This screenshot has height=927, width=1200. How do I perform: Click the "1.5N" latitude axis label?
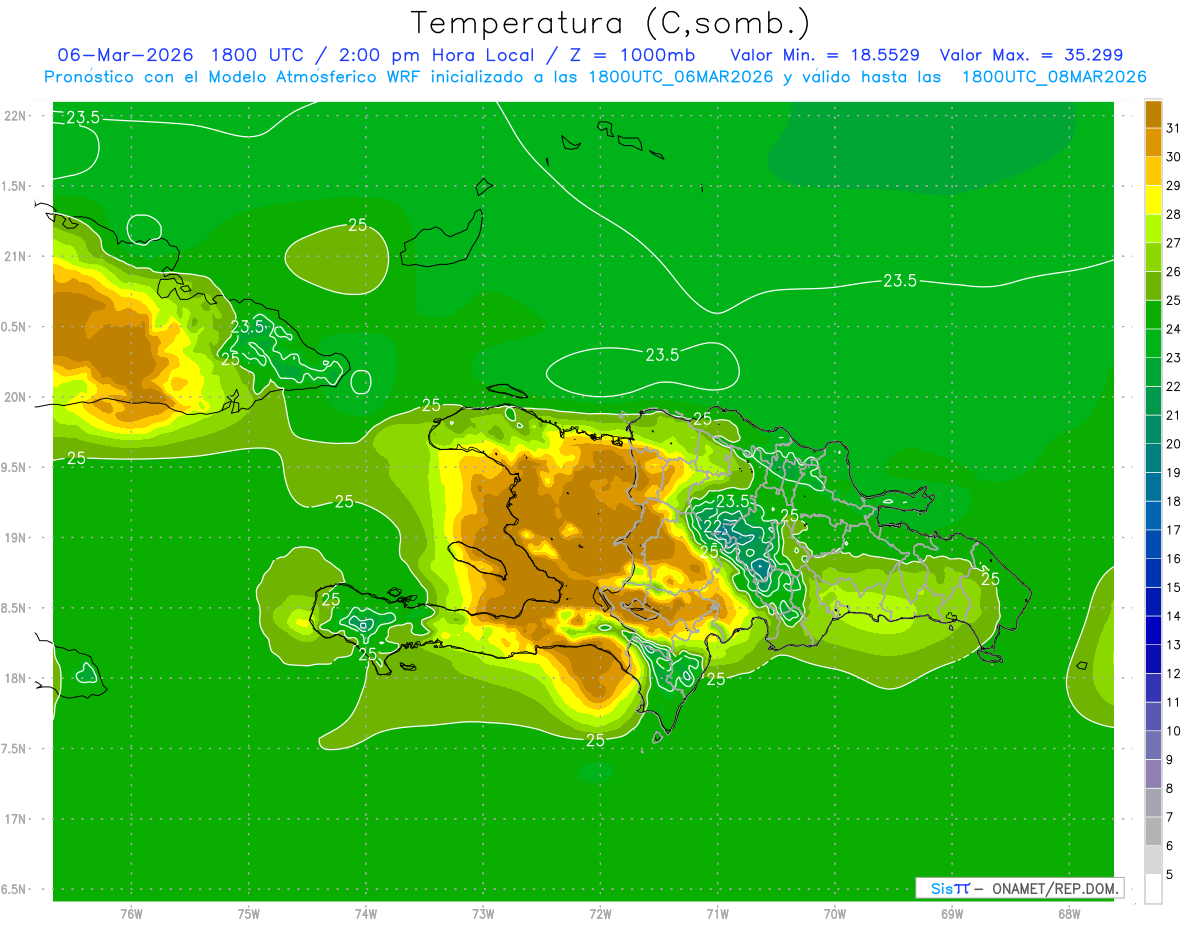pos(14,187)
